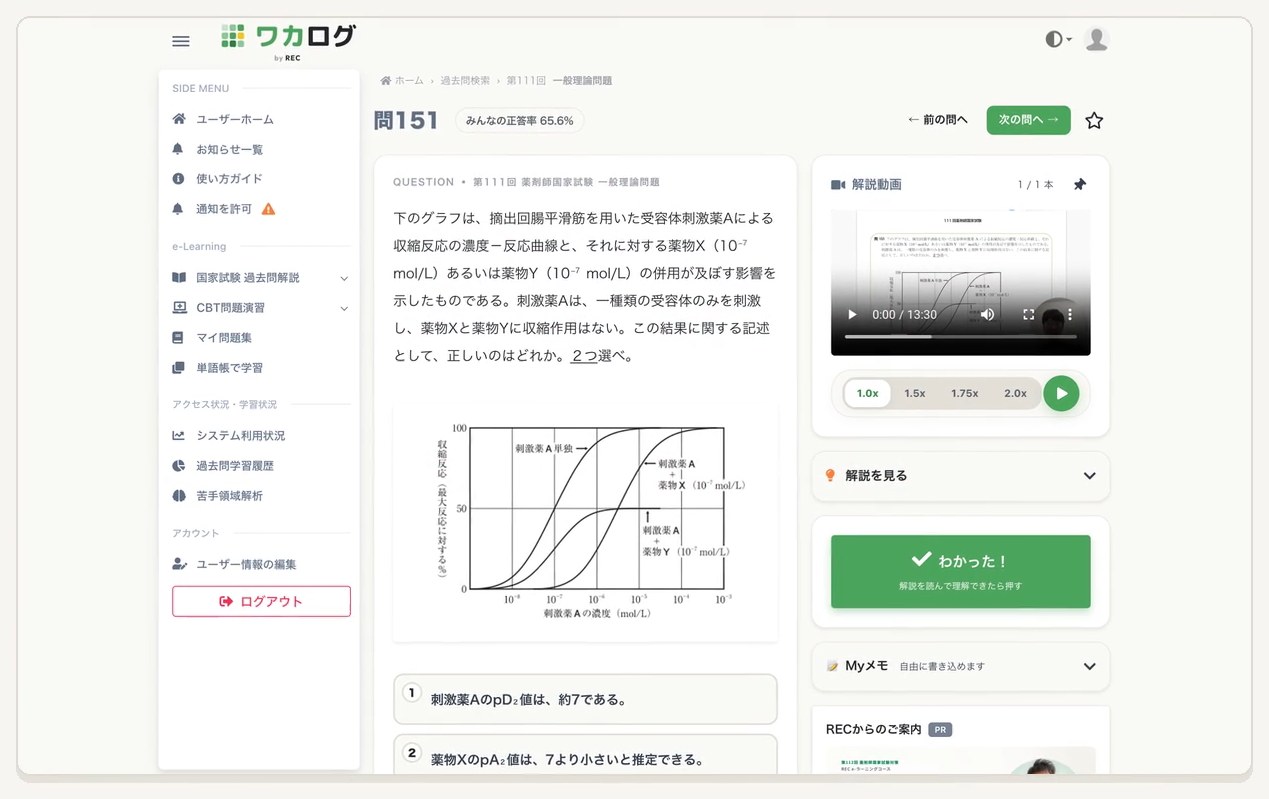Click the orange warning triangle icon
The width and height of the screenshot is (1269, 799).
(x=268, y=209)
